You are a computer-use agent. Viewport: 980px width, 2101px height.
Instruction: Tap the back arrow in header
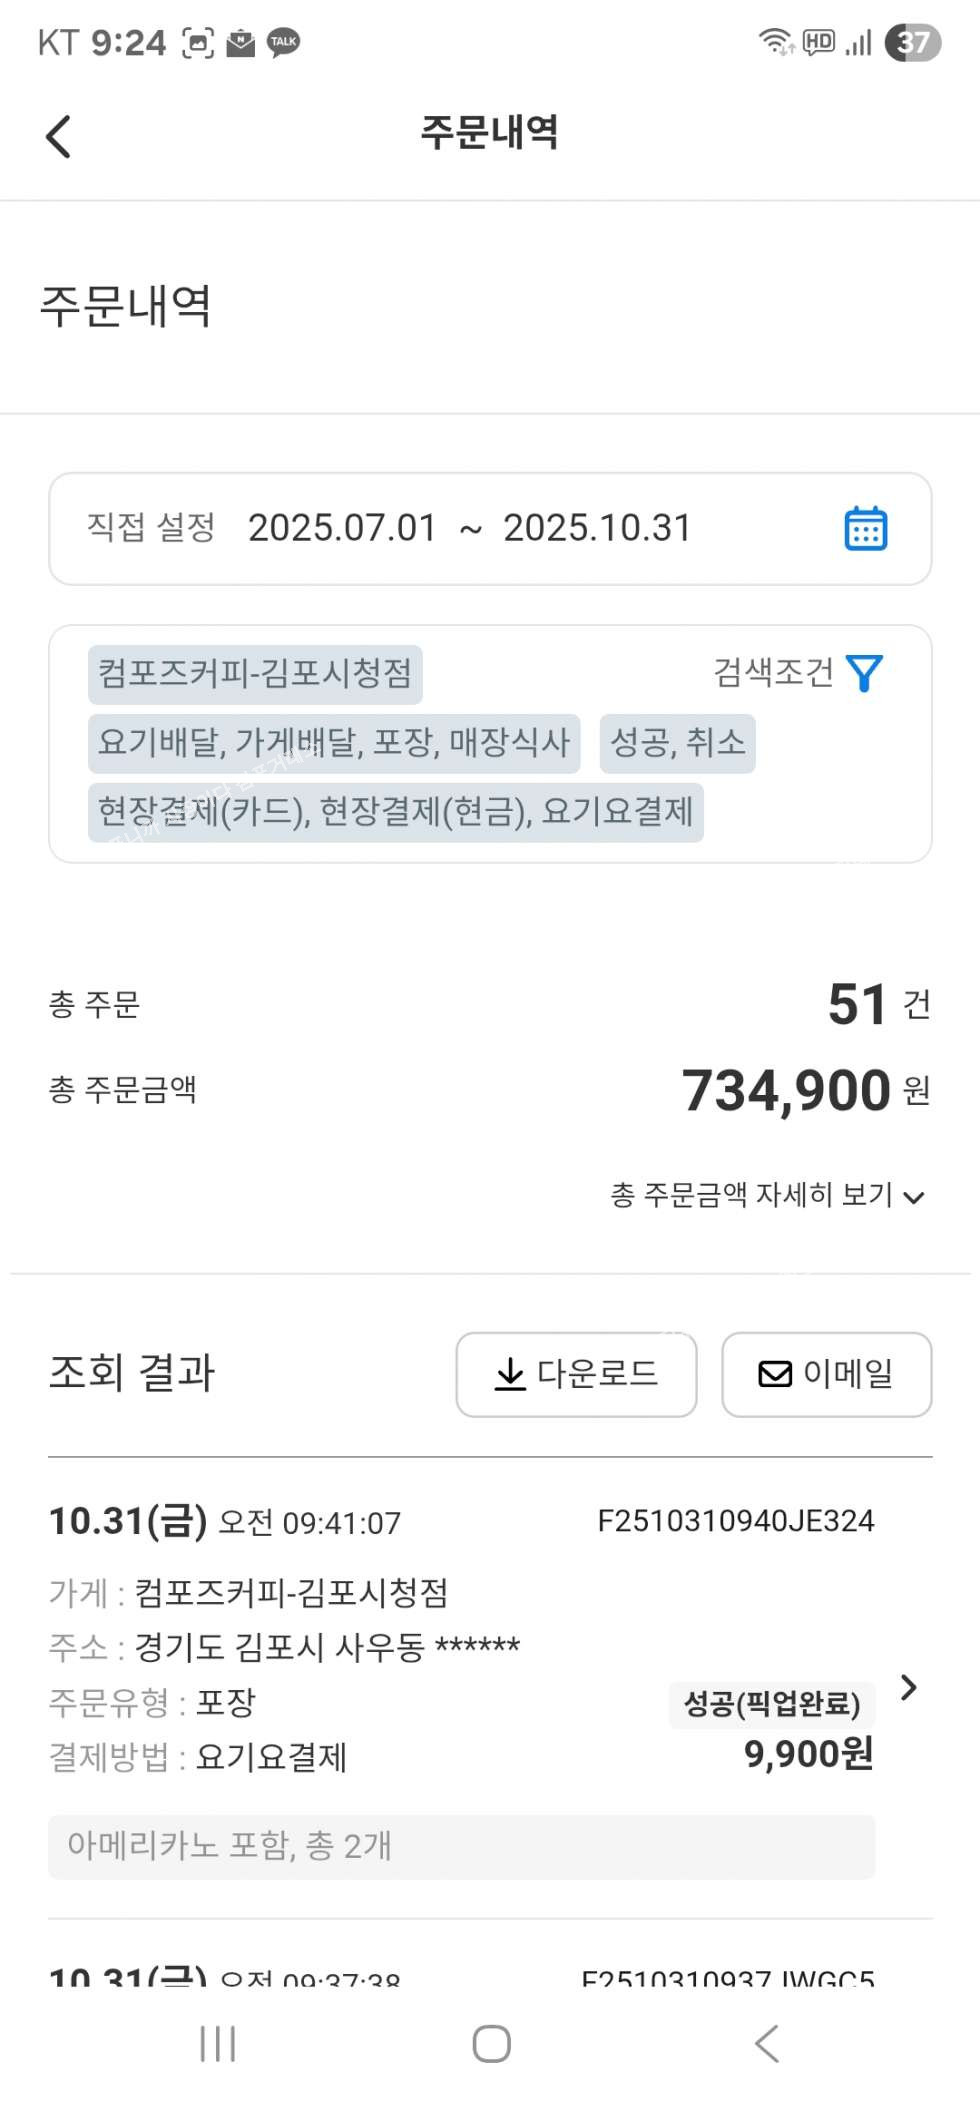click(59, 136)
